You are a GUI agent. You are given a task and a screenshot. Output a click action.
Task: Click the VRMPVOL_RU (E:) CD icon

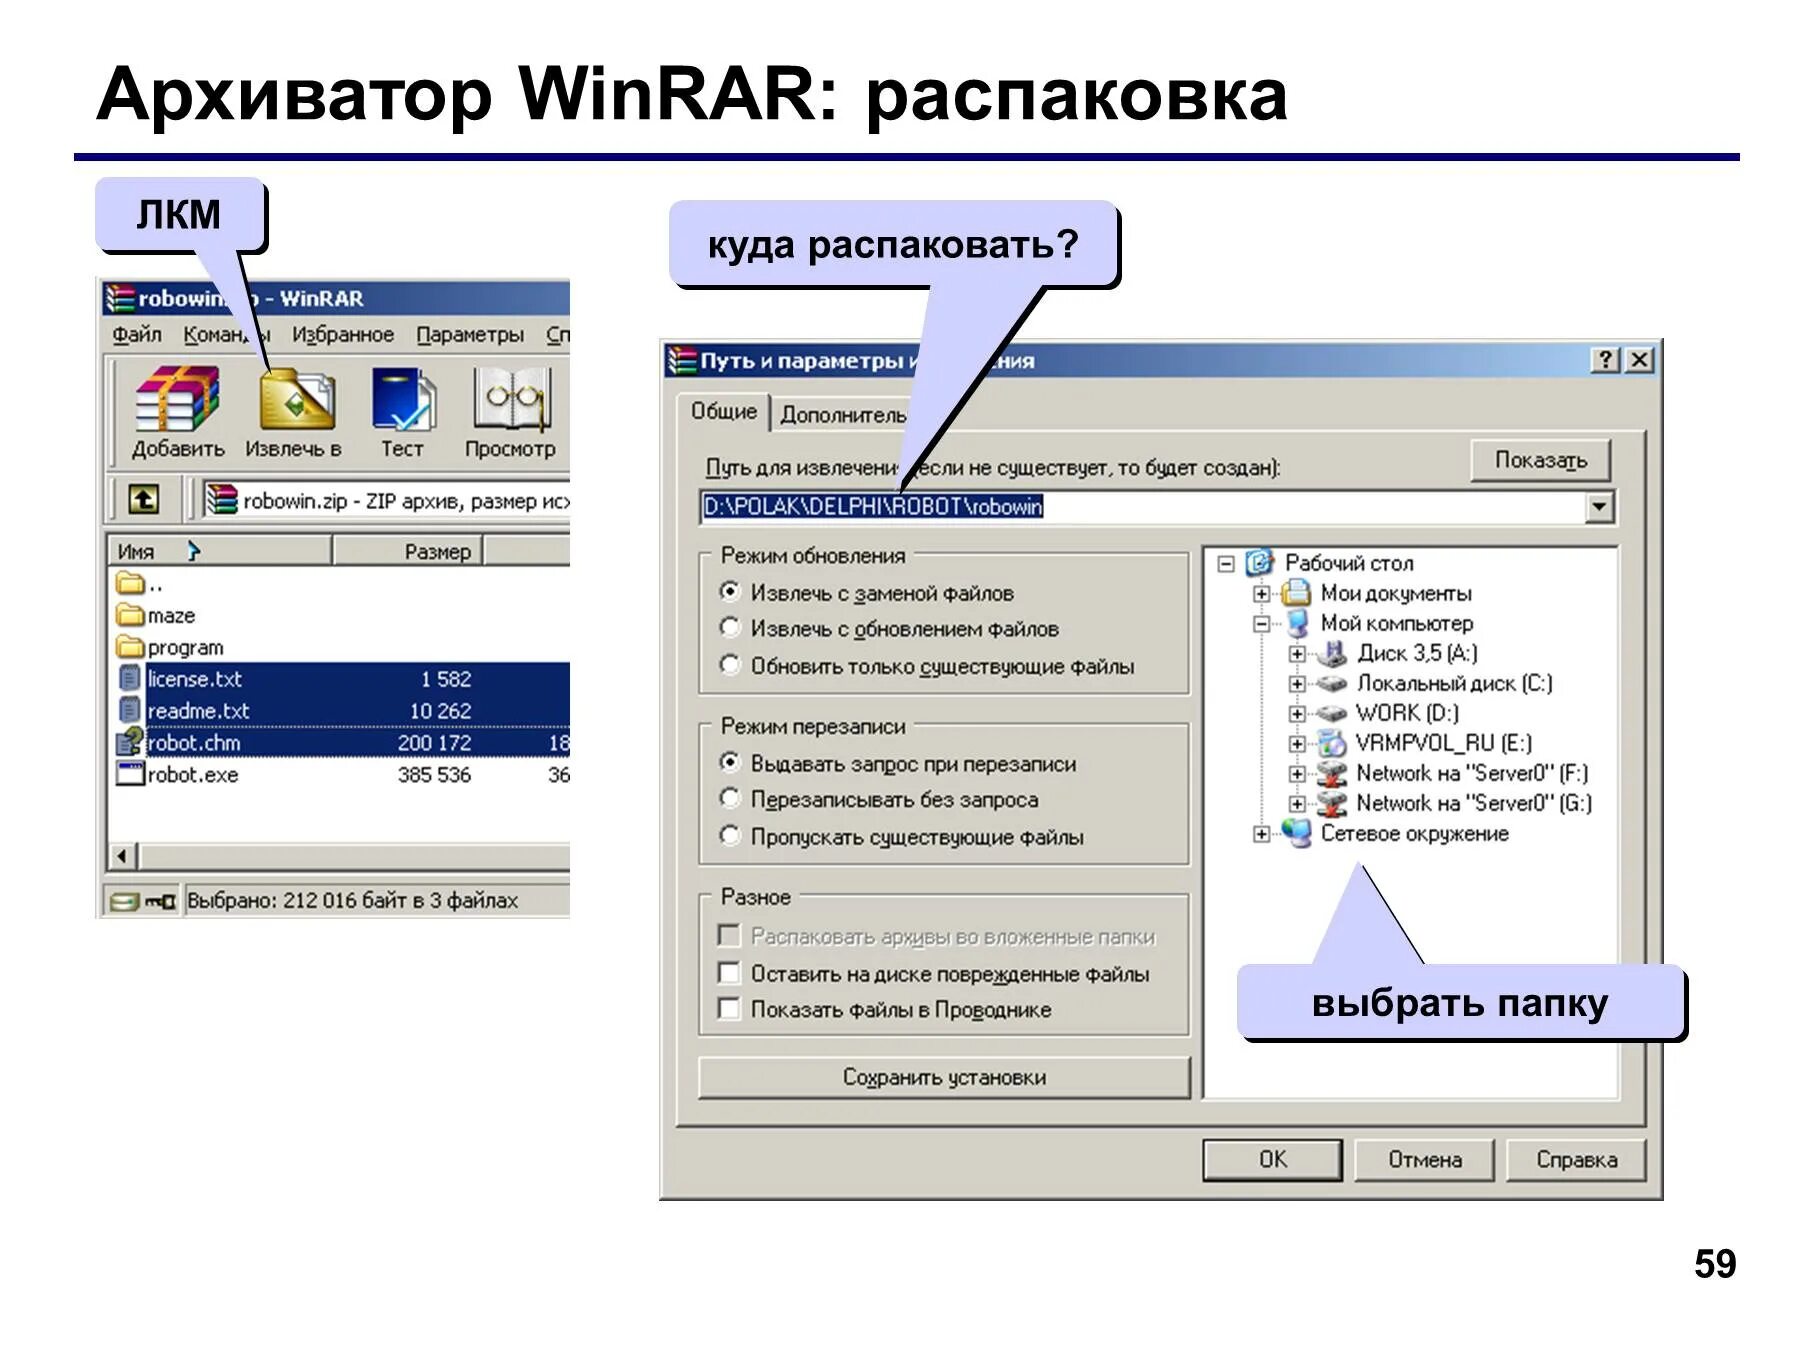click(1332, 743)
